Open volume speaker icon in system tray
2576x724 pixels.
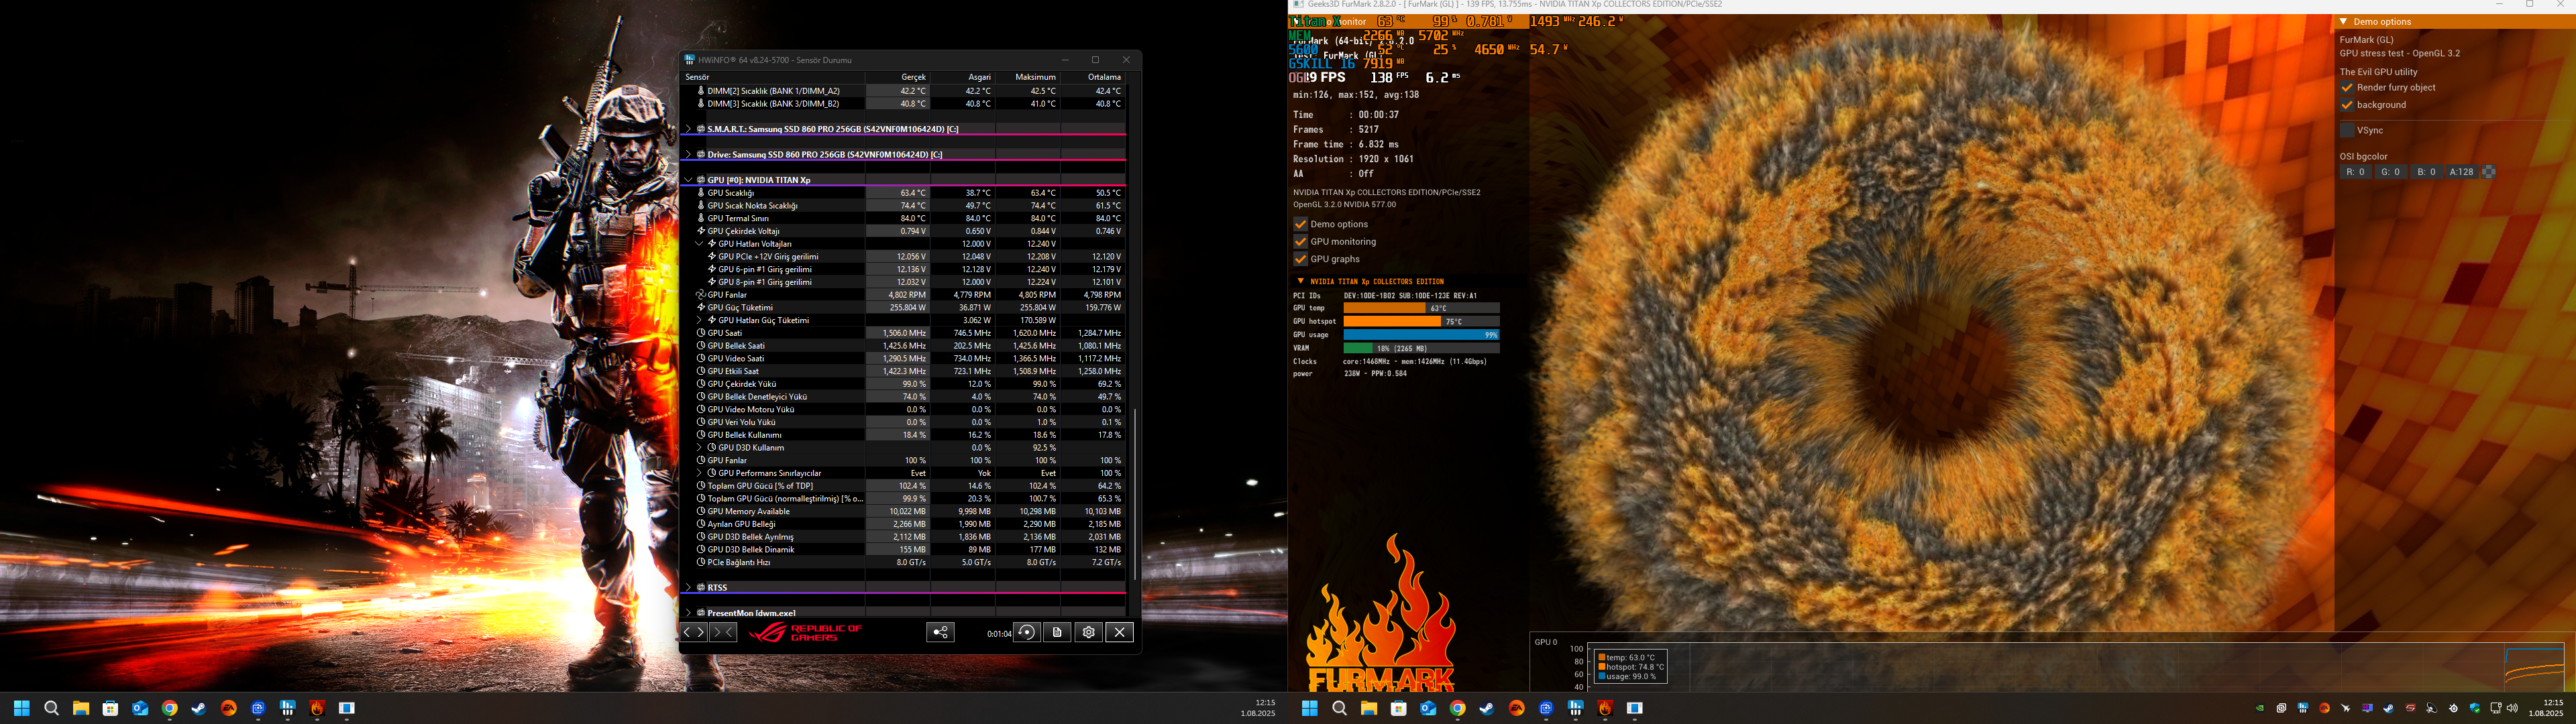(2512, 708)
